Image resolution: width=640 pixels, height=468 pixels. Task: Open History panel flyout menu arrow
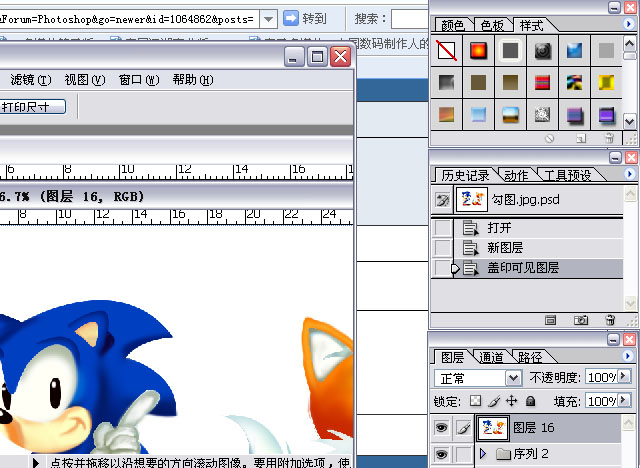629,174
